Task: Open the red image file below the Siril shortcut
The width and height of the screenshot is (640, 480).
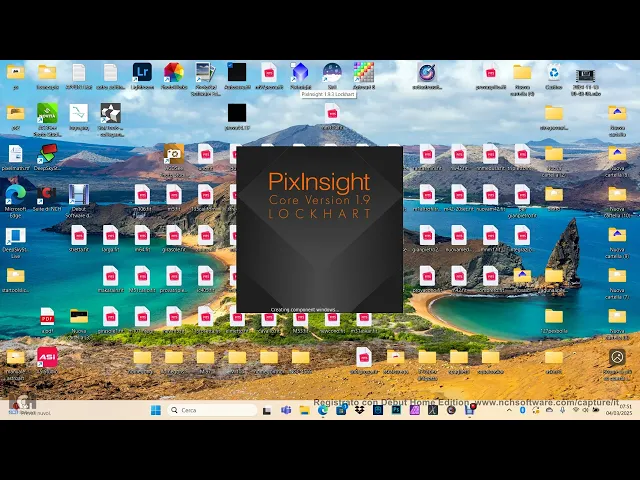Action: click(332, 113)
